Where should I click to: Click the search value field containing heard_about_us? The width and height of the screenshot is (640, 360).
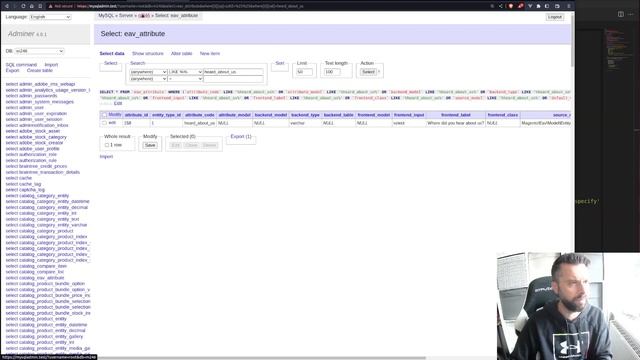(x=233, y=72)
